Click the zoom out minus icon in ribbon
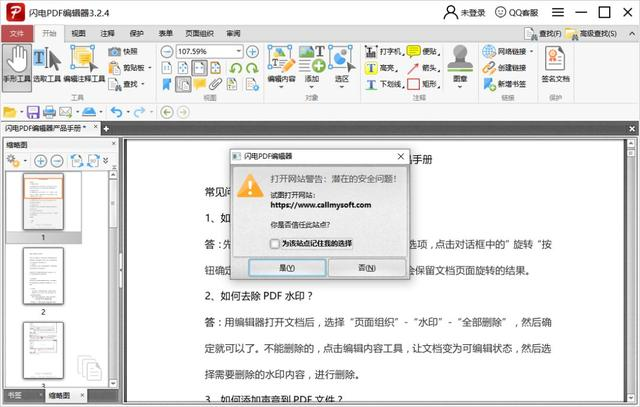Image resolution: width=640 pixels, height=407 pixels. [x=167, y=51]
